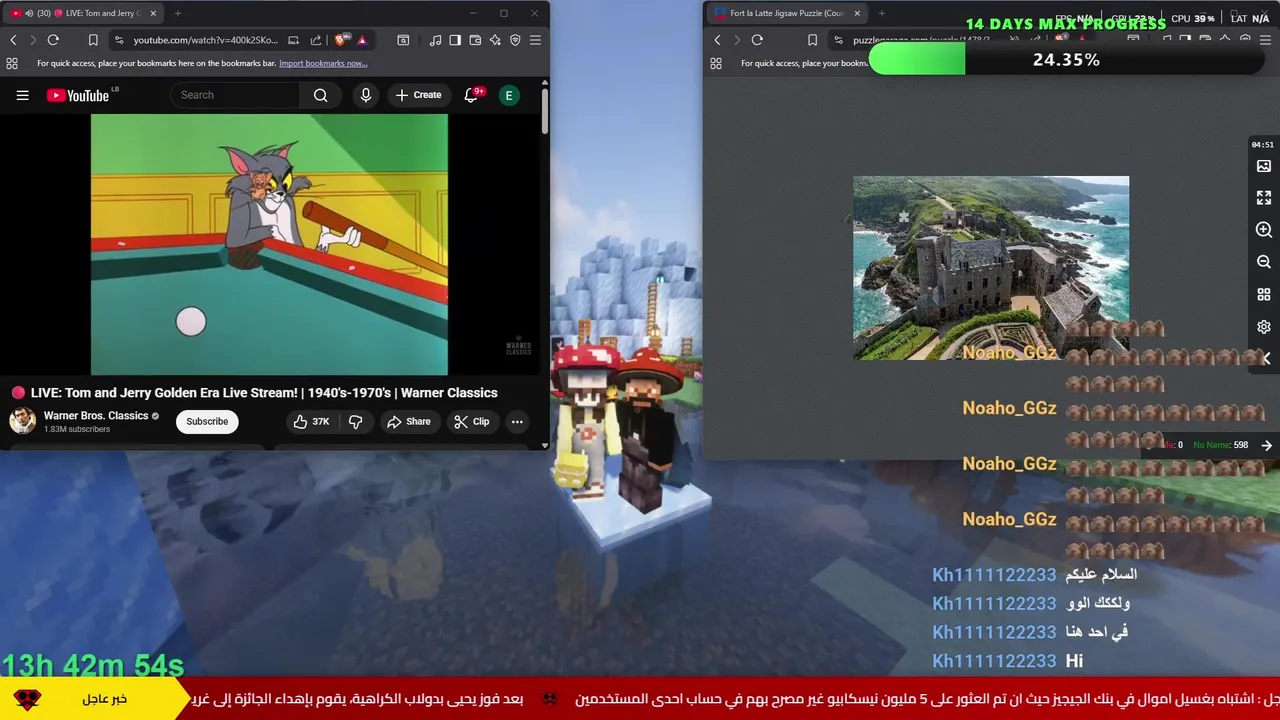Clip the Tom and Jerry live stream

(471, 421)
